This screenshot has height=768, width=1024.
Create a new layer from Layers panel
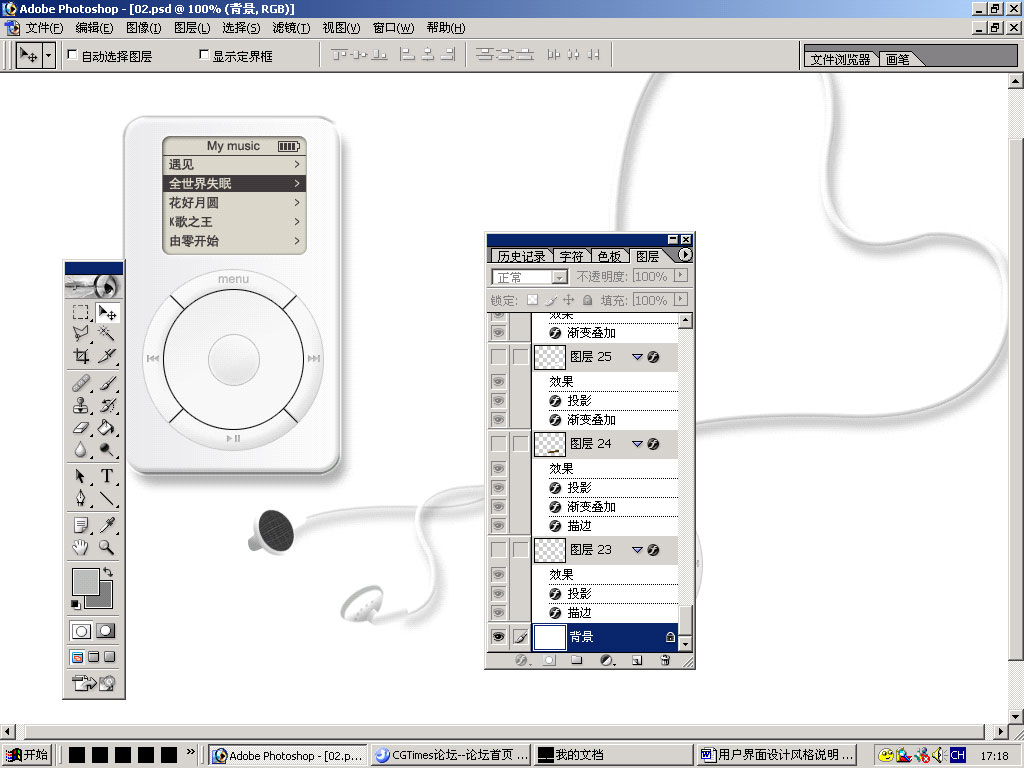click(637, 660)
